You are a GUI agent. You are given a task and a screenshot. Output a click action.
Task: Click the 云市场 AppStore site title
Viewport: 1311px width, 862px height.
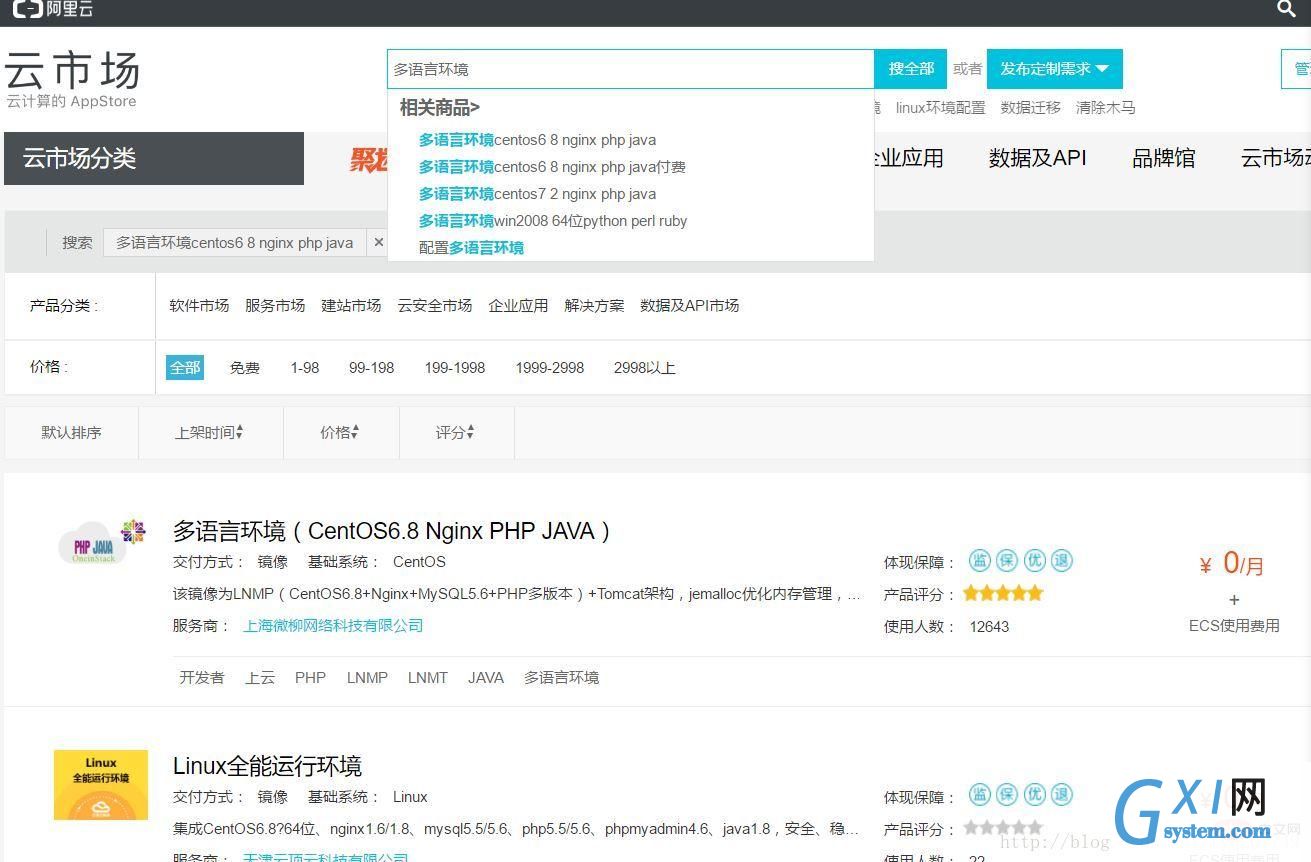72,80
